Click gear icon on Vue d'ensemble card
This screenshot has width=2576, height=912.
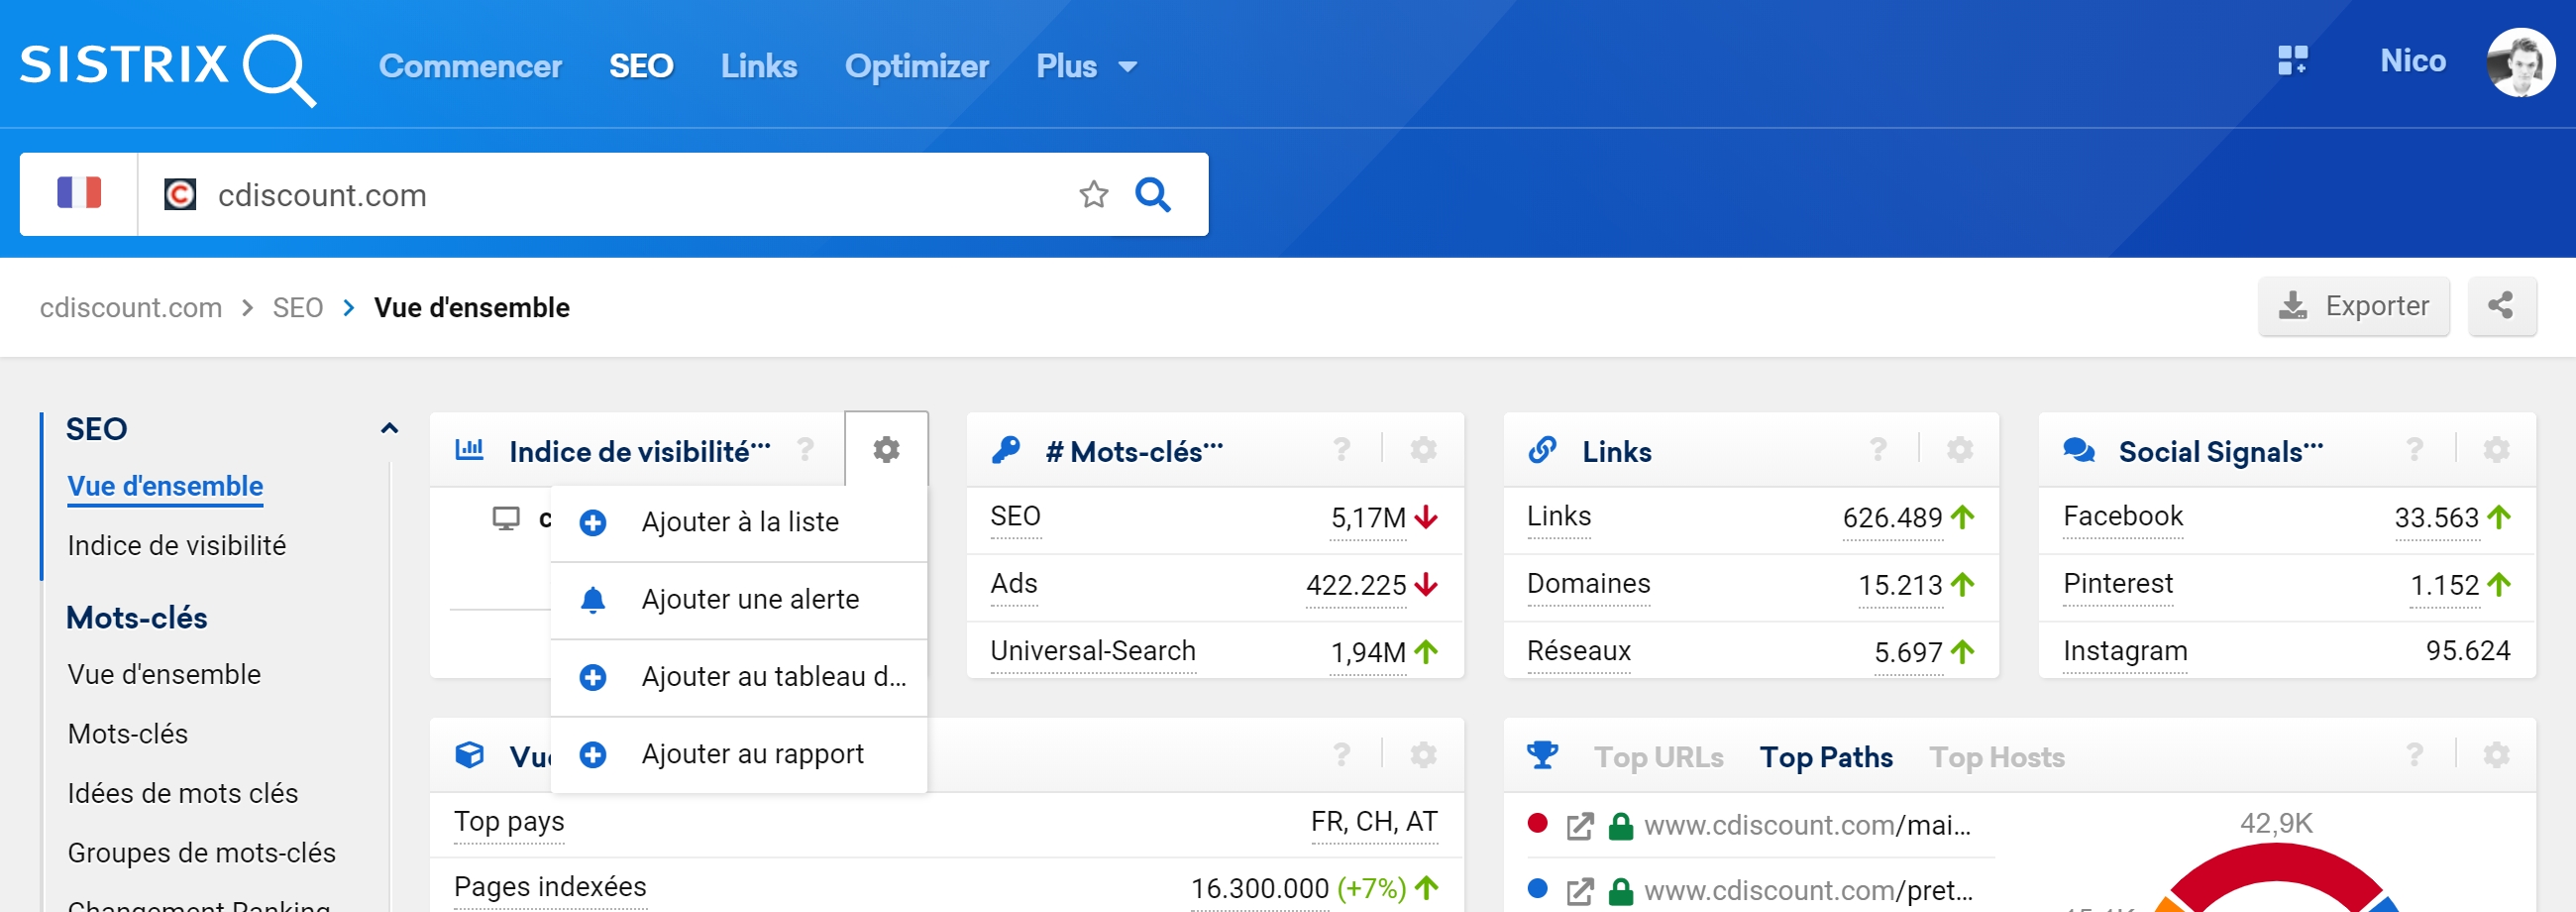click(1423, 755)
